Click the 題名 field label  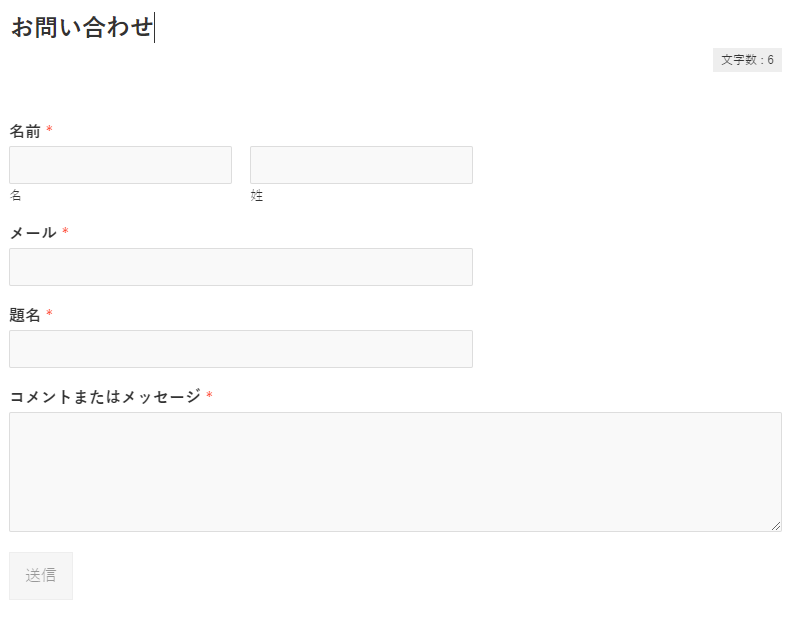pos(25,315)
